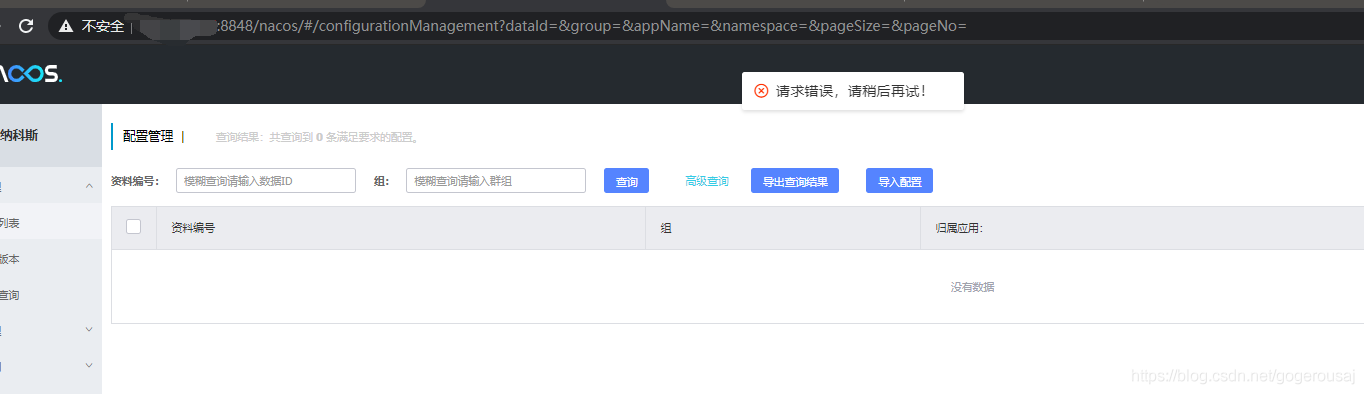
Task: Click the red error icon in toast
Action: pos(761,91)
